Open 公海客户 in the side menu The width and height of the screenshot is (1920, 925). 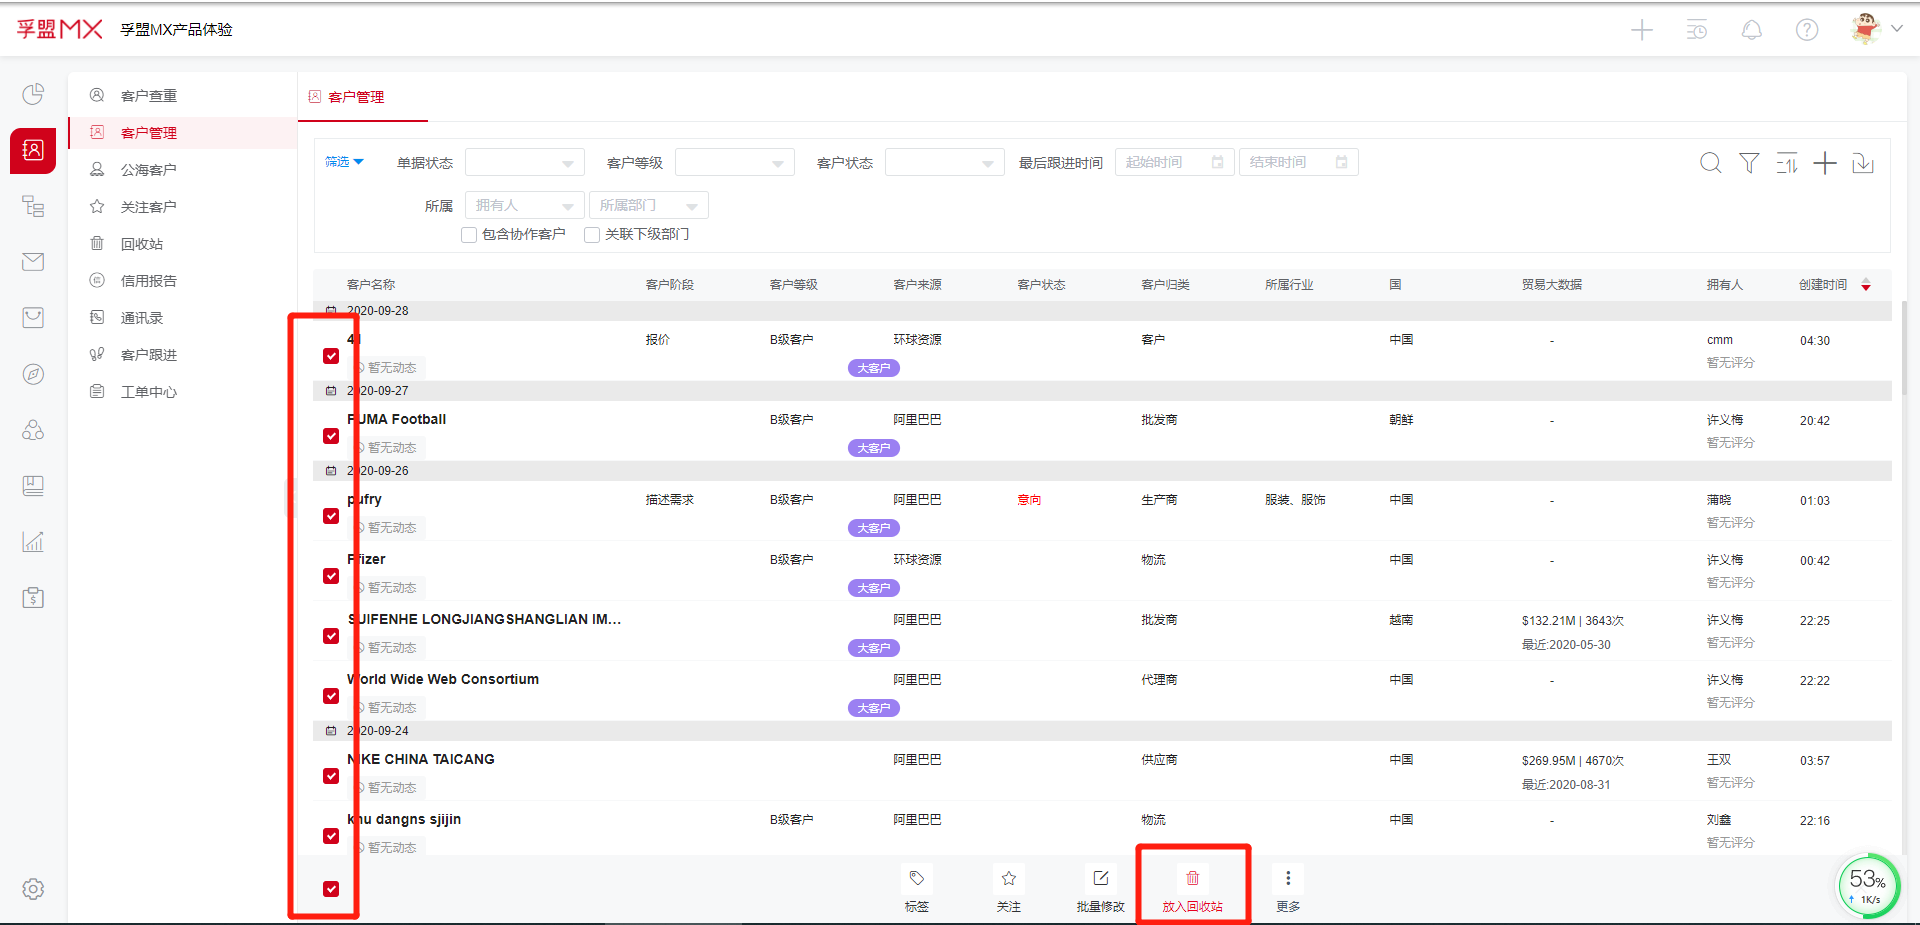tap(148, 170)
